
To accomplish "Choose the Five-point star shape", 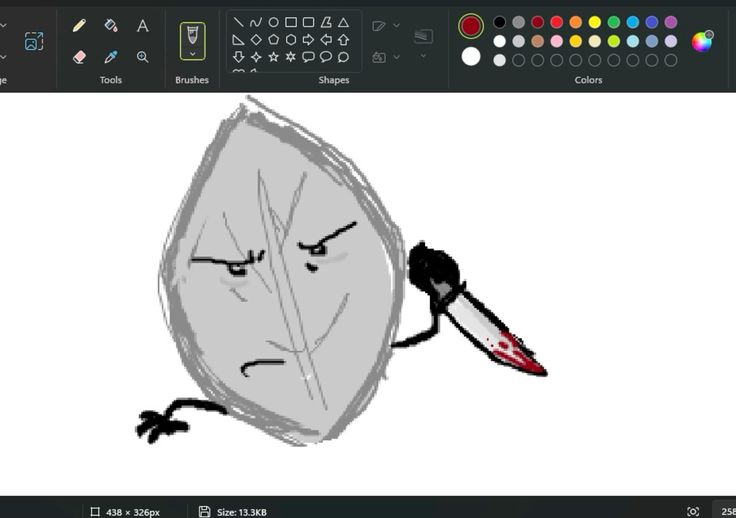I will click(x=273, y=57).
